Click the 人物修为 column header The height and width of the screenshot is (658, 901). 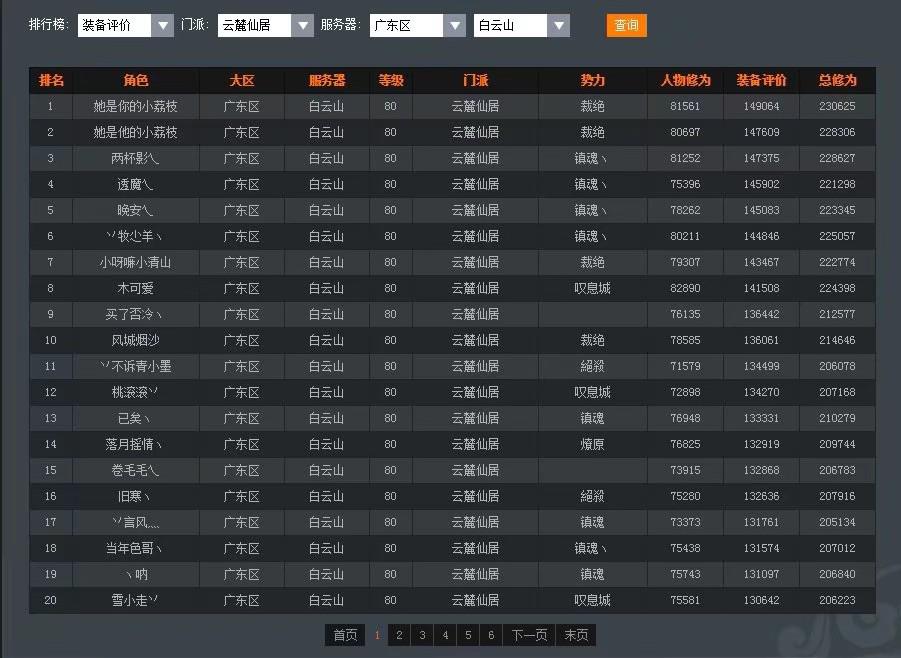685,80
